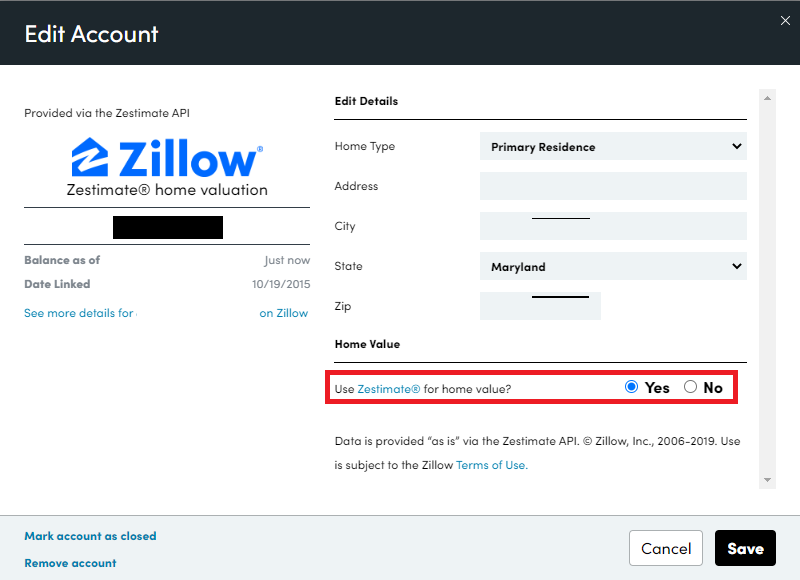Click the Address input field

coord(613,186)
